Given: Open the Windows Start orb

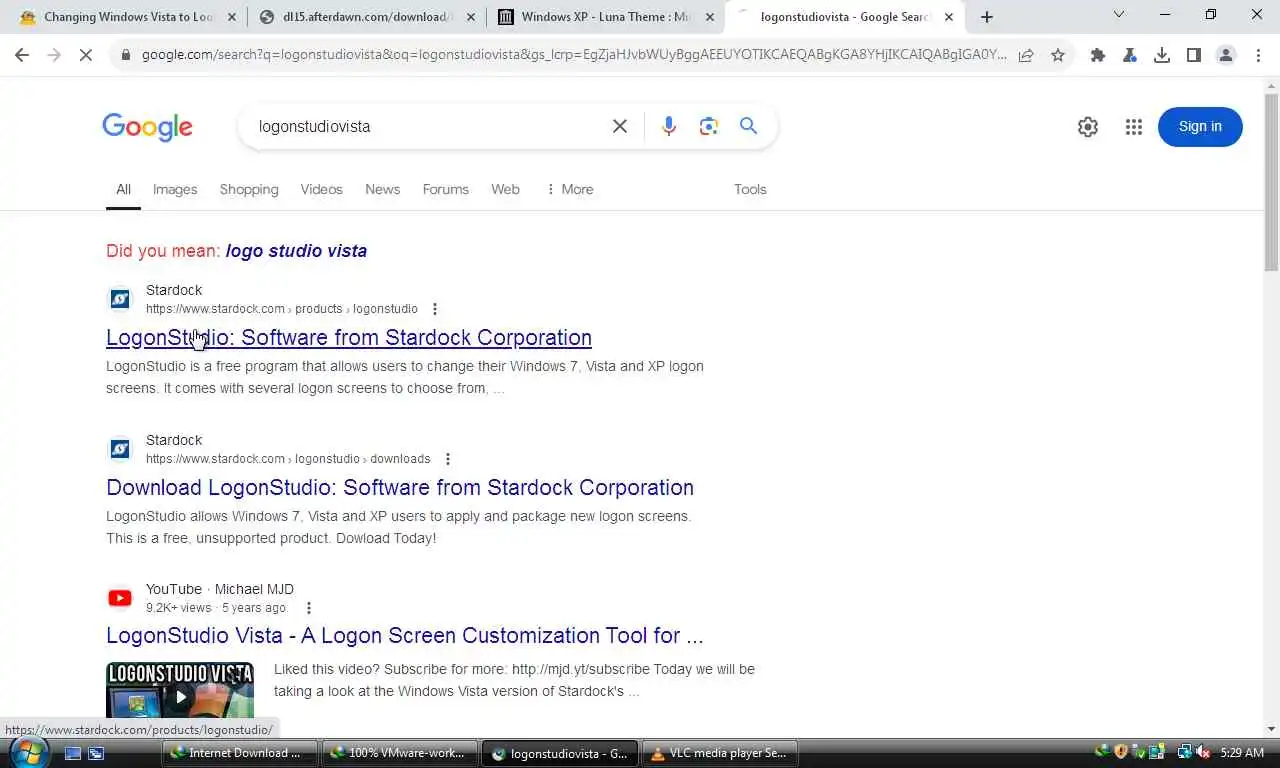Looking at the screenshot, I should (29, 752).
